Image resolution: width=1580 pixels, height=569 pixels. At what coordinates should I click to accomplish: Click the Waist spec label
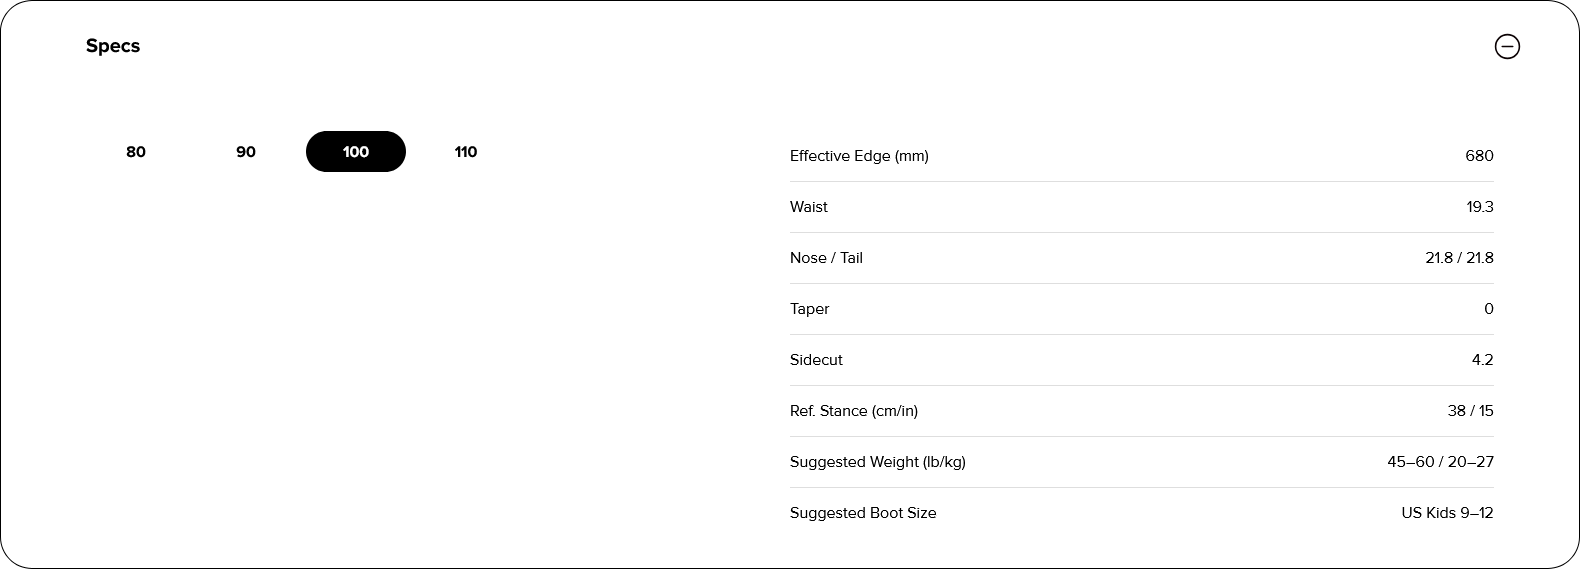click(x=809, y=207)
